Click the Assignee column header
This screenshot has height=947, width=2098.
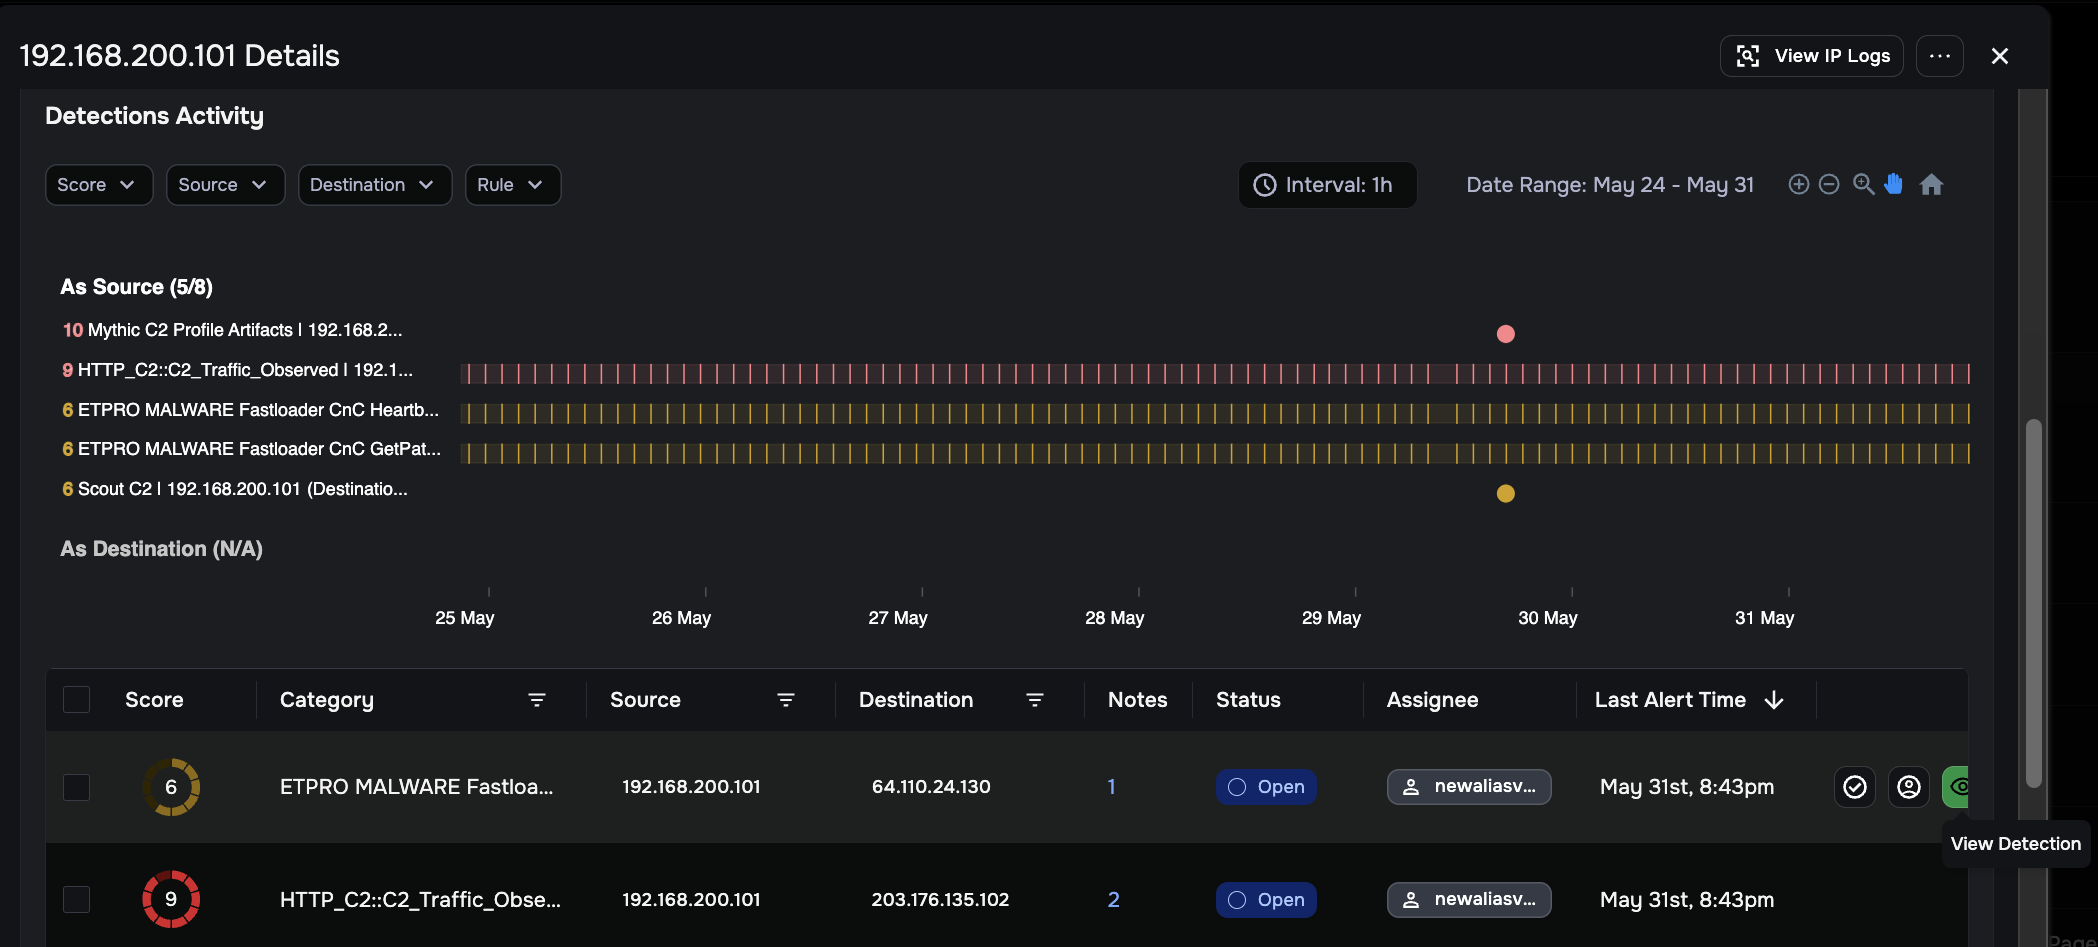coord(1432,700)
